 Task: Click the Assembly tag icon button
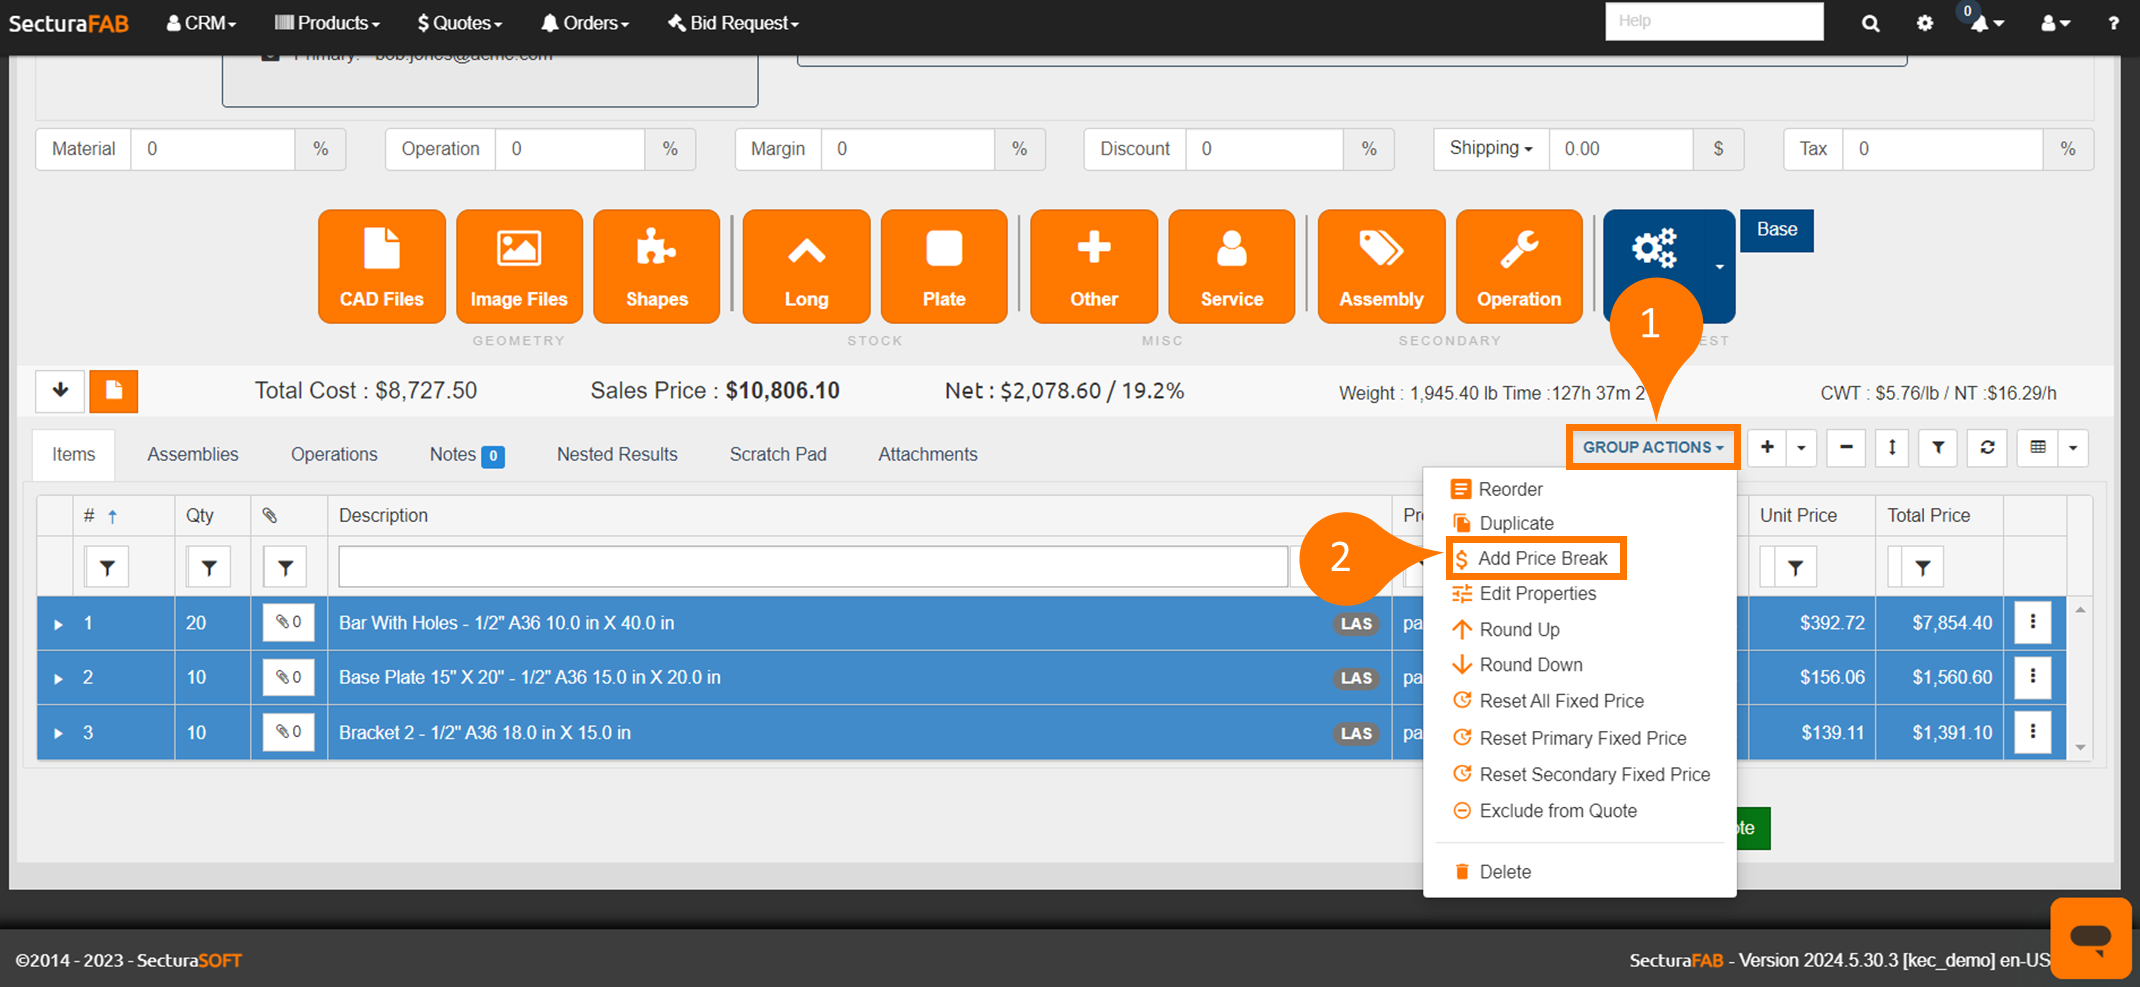click(x=1380, y=266)
